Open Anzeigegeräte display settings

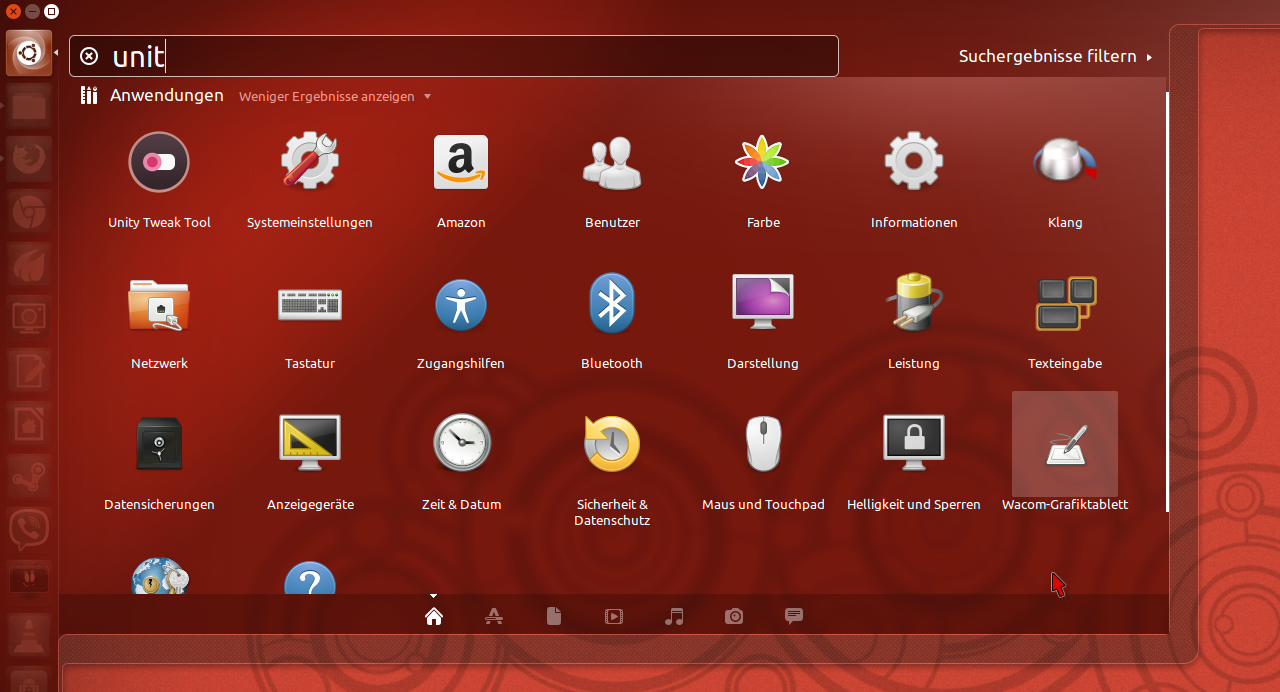point(310,443)
